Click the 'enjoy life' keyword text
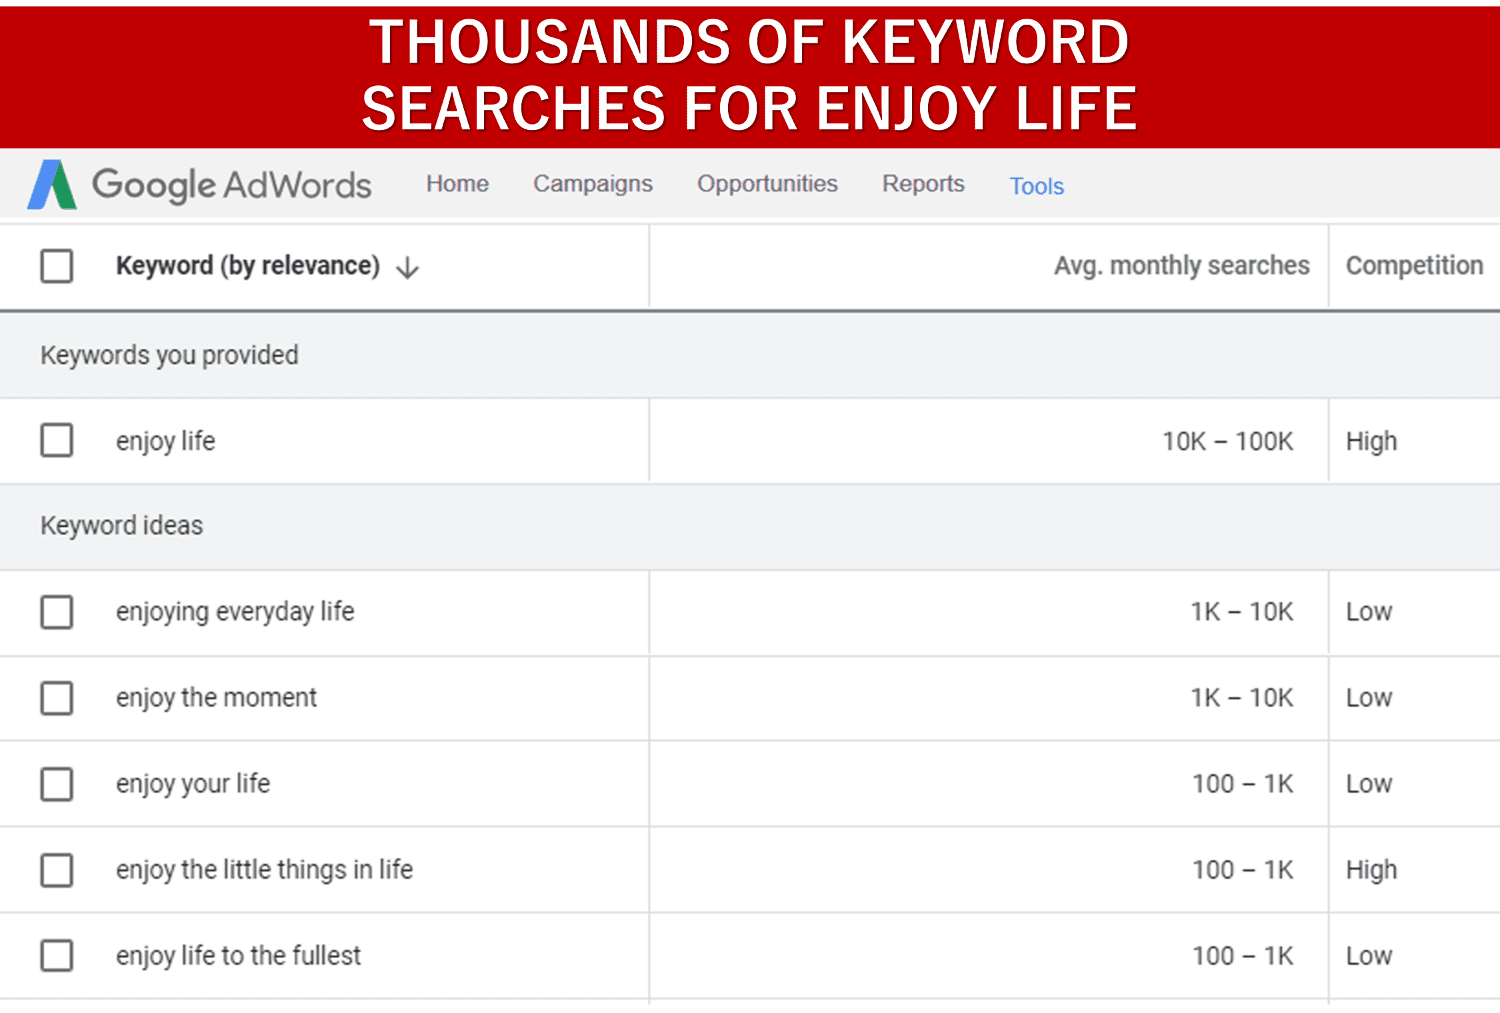1500x1013 pixels. pos(166,441)
